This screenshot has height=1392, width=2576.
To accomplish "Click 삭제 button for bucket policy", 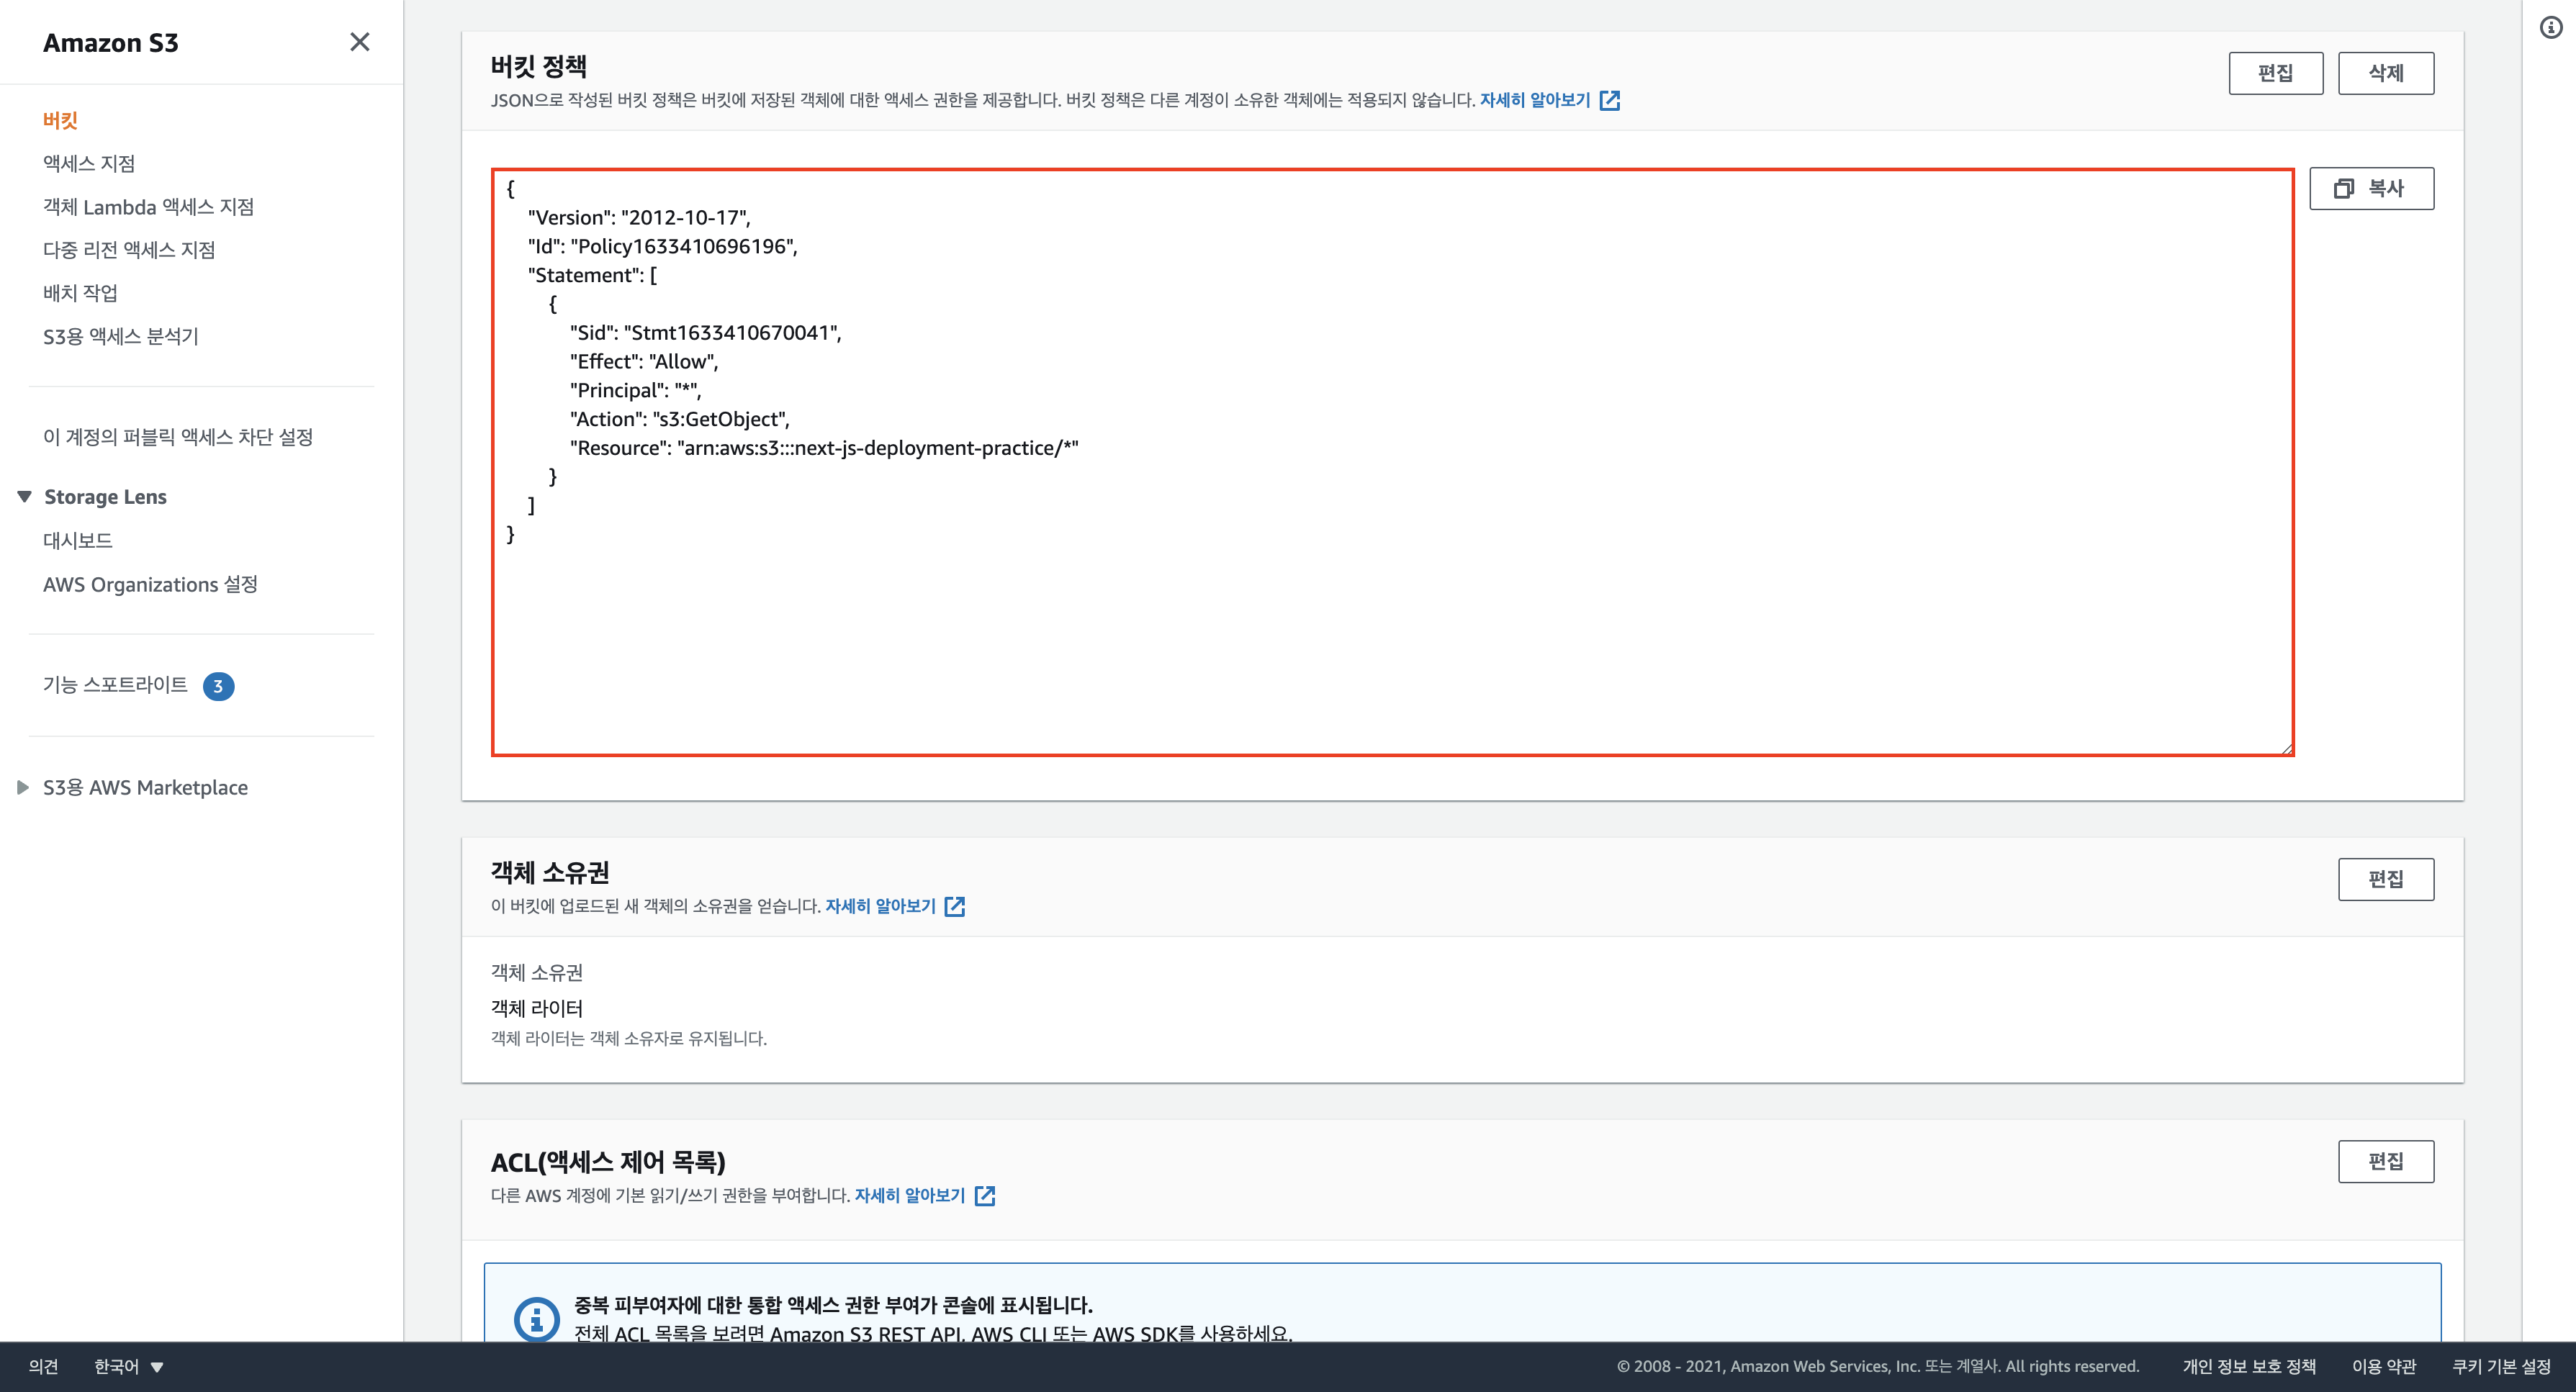I will point(2385,74).
